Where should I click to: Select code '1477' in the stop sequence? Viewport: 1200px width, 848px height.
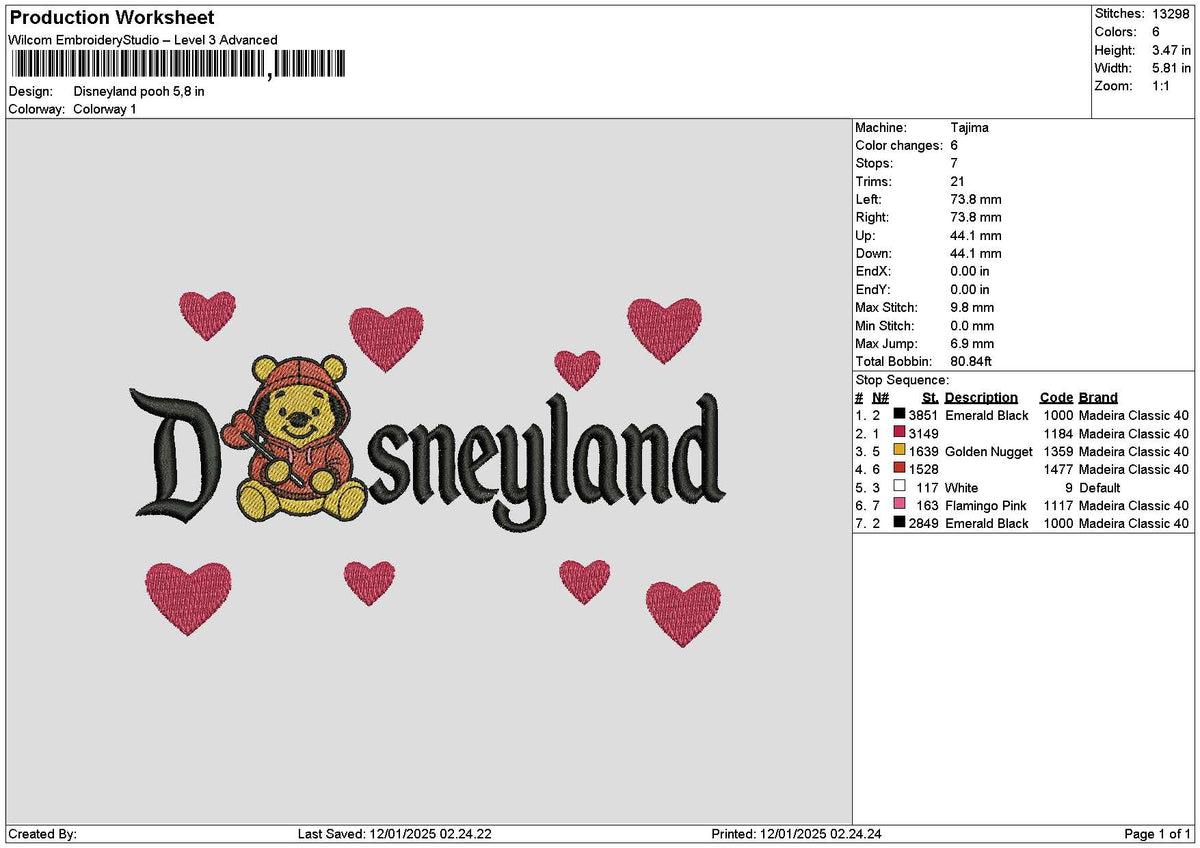pyautogui.click(x=1058, y=470)
